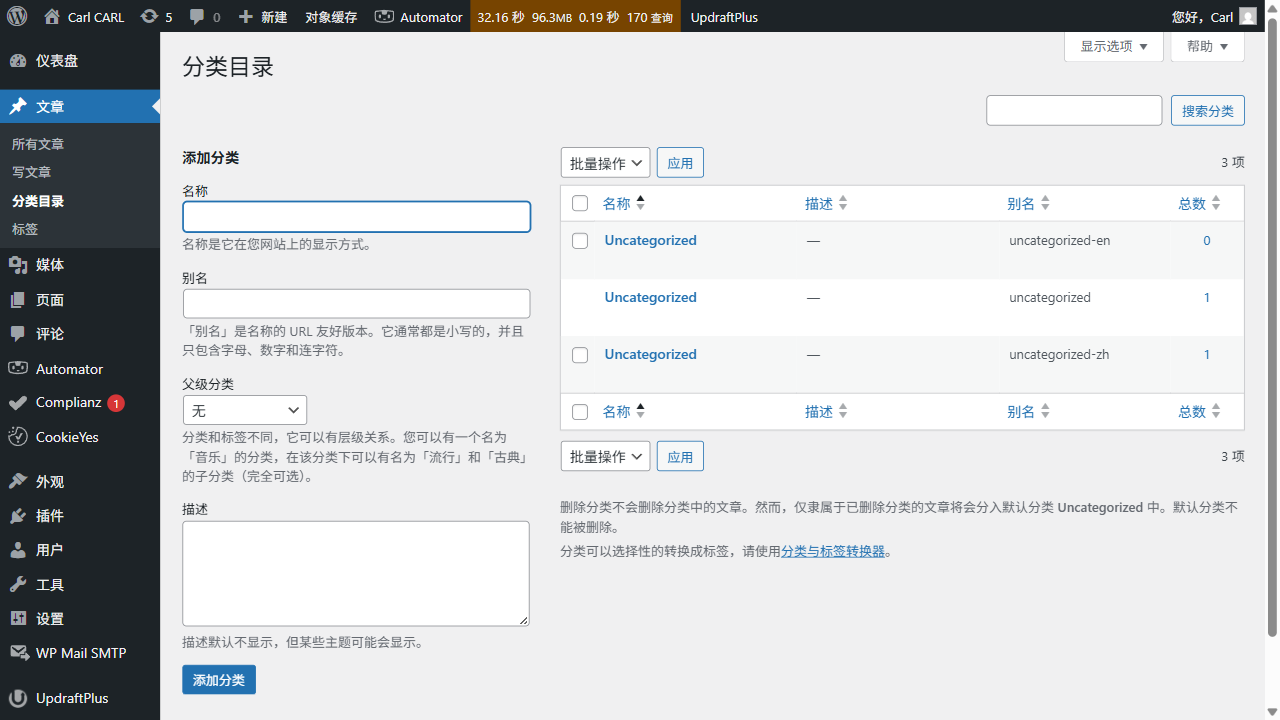Viewport: 1280px width, 720px height.
Task: Open the 分类与标签转换器 link
Action: click(833, 550)
